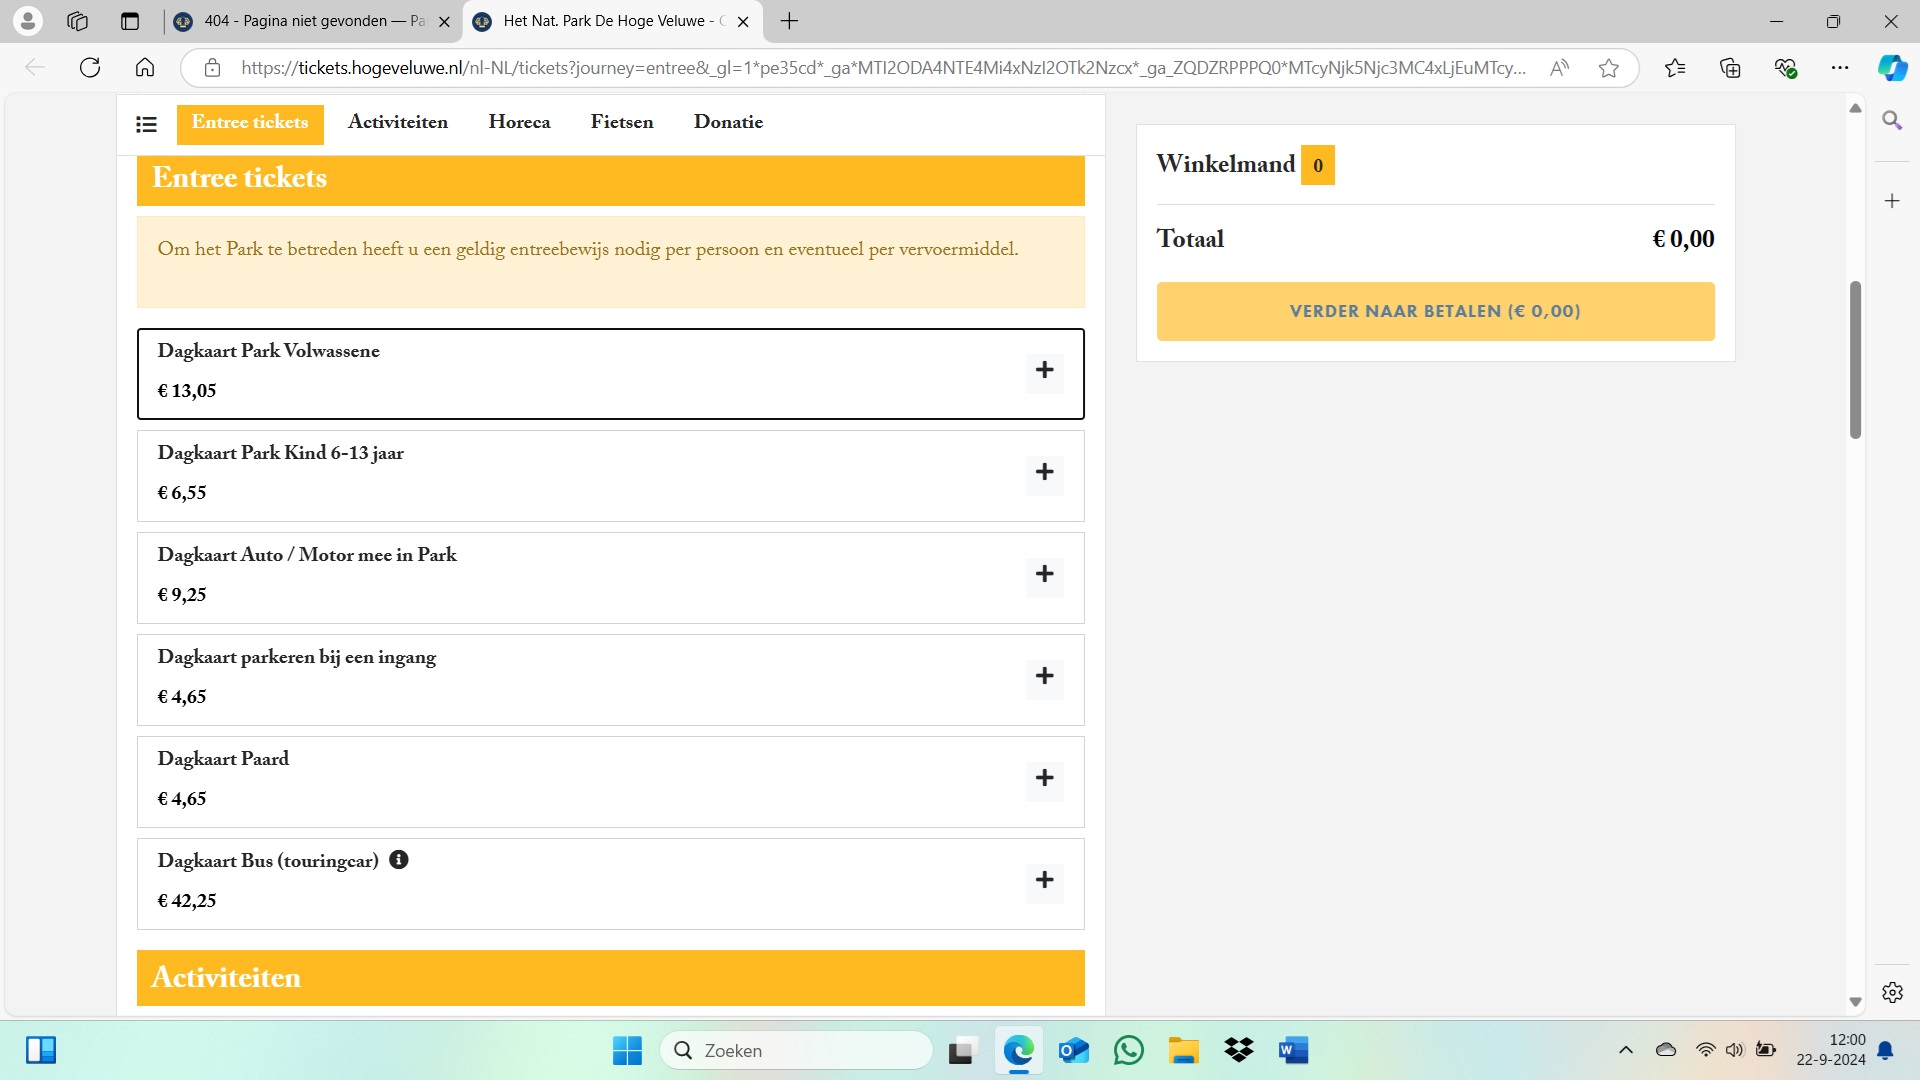
Task: Open the taskbar clock and date
Action: pos(1831,1050)
